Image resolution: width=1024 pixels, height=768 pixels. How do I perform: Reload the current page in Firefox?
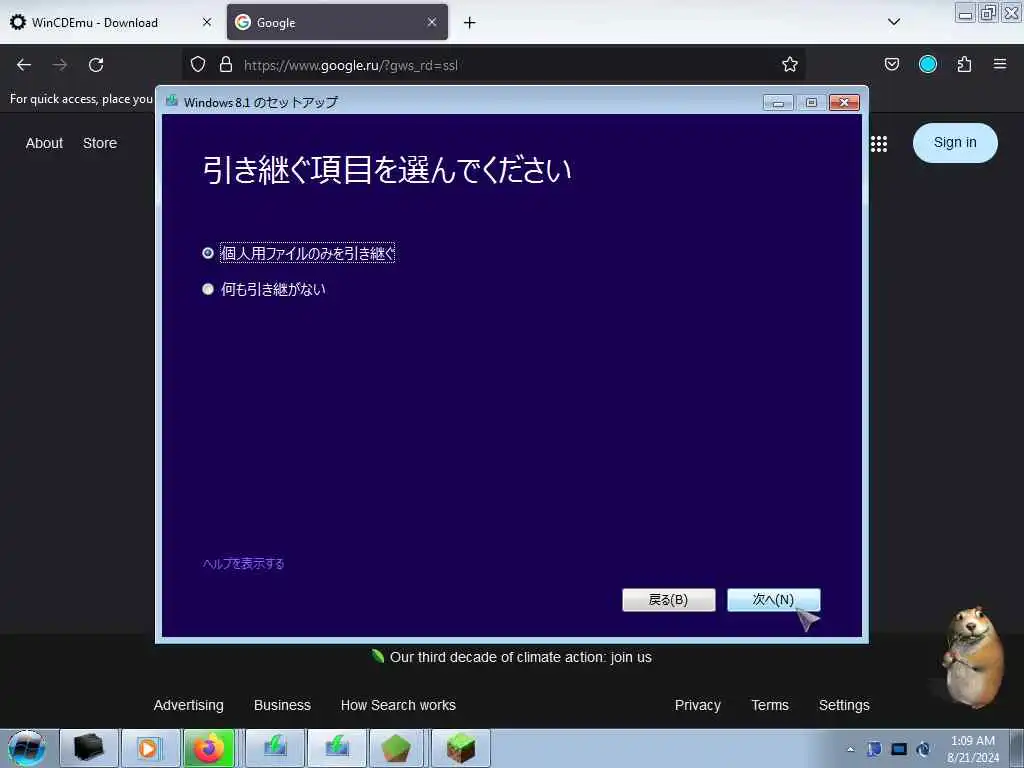pyautogui.click(x=96, y=65)
